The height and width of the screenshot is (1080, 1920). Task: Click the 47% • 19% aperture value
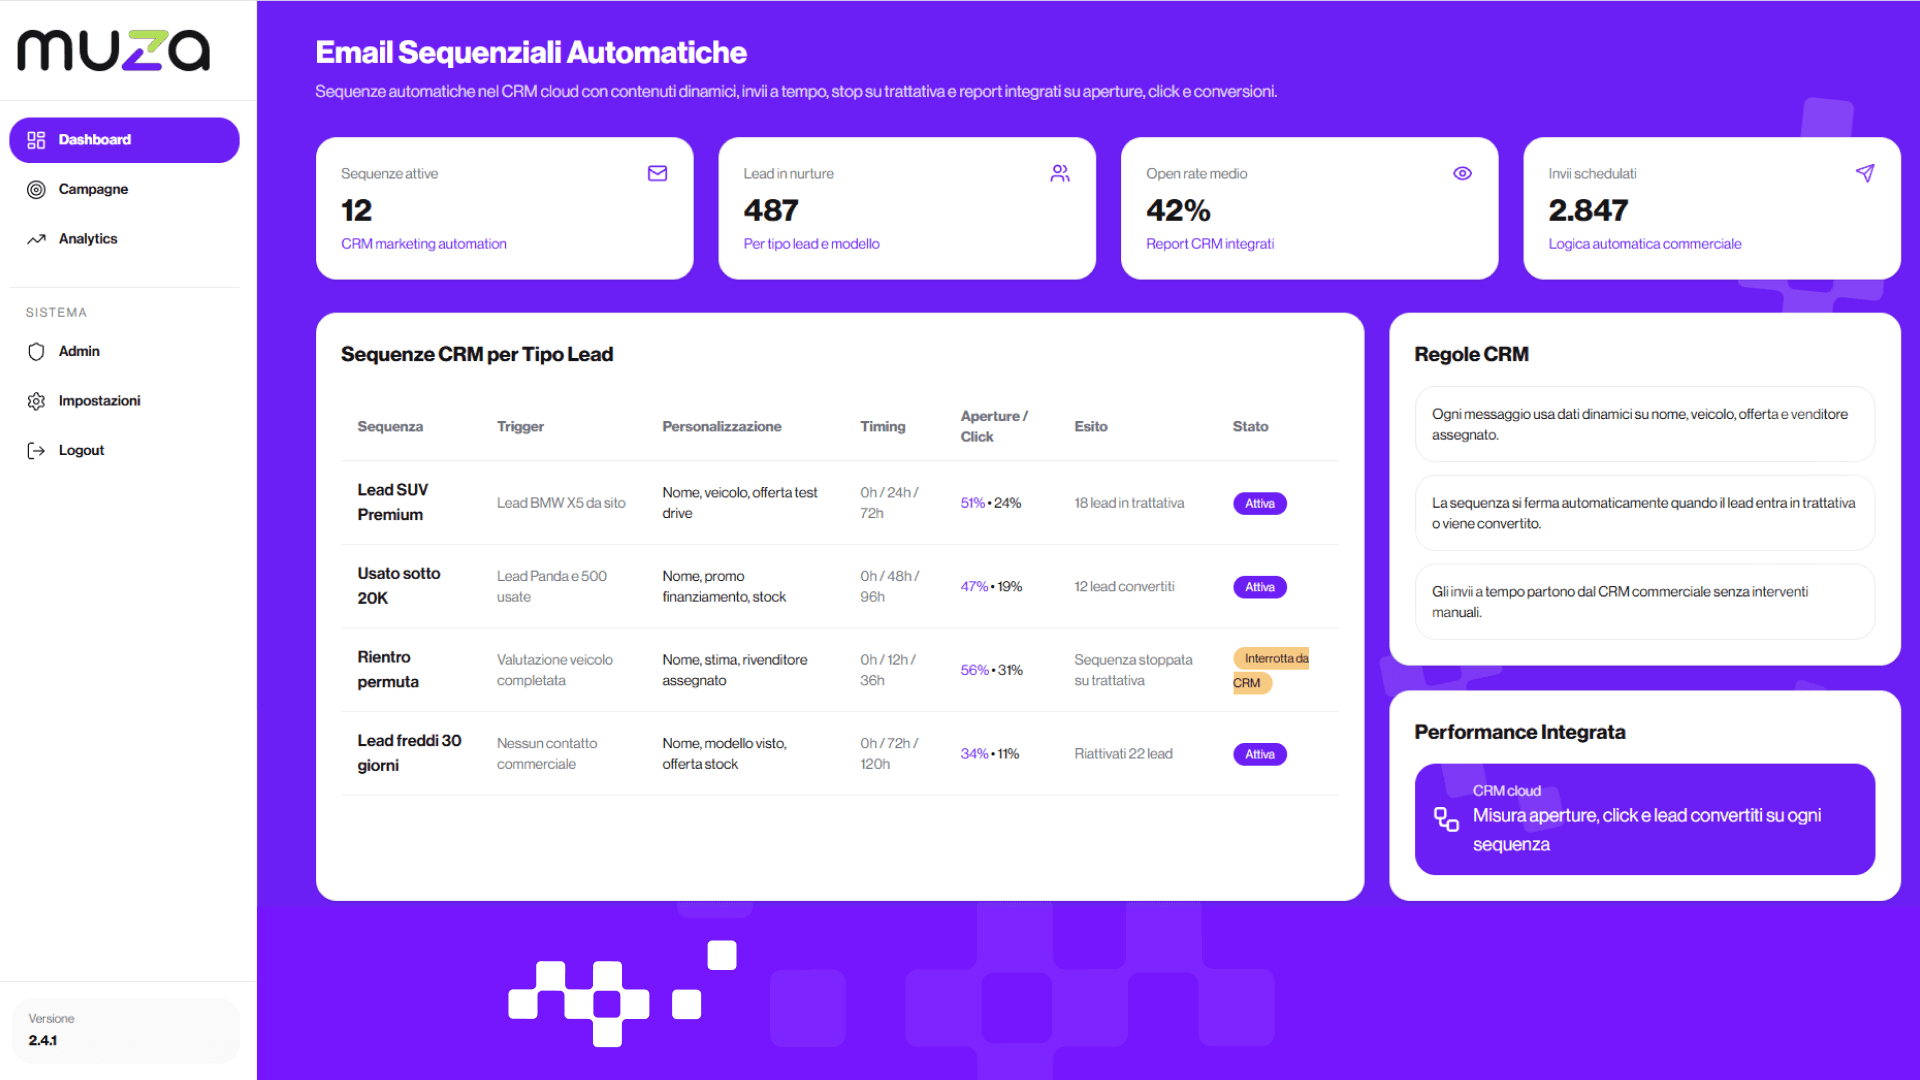pos(991,587)
